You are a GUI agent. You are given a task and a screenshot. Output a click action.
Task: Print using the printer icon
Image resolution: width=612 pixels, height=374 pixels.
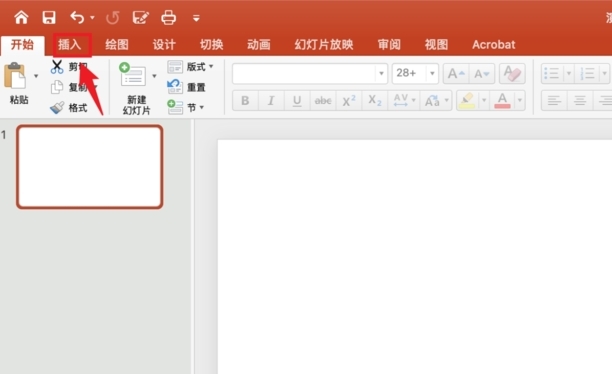pyautogui.click(x=169, y=18)
